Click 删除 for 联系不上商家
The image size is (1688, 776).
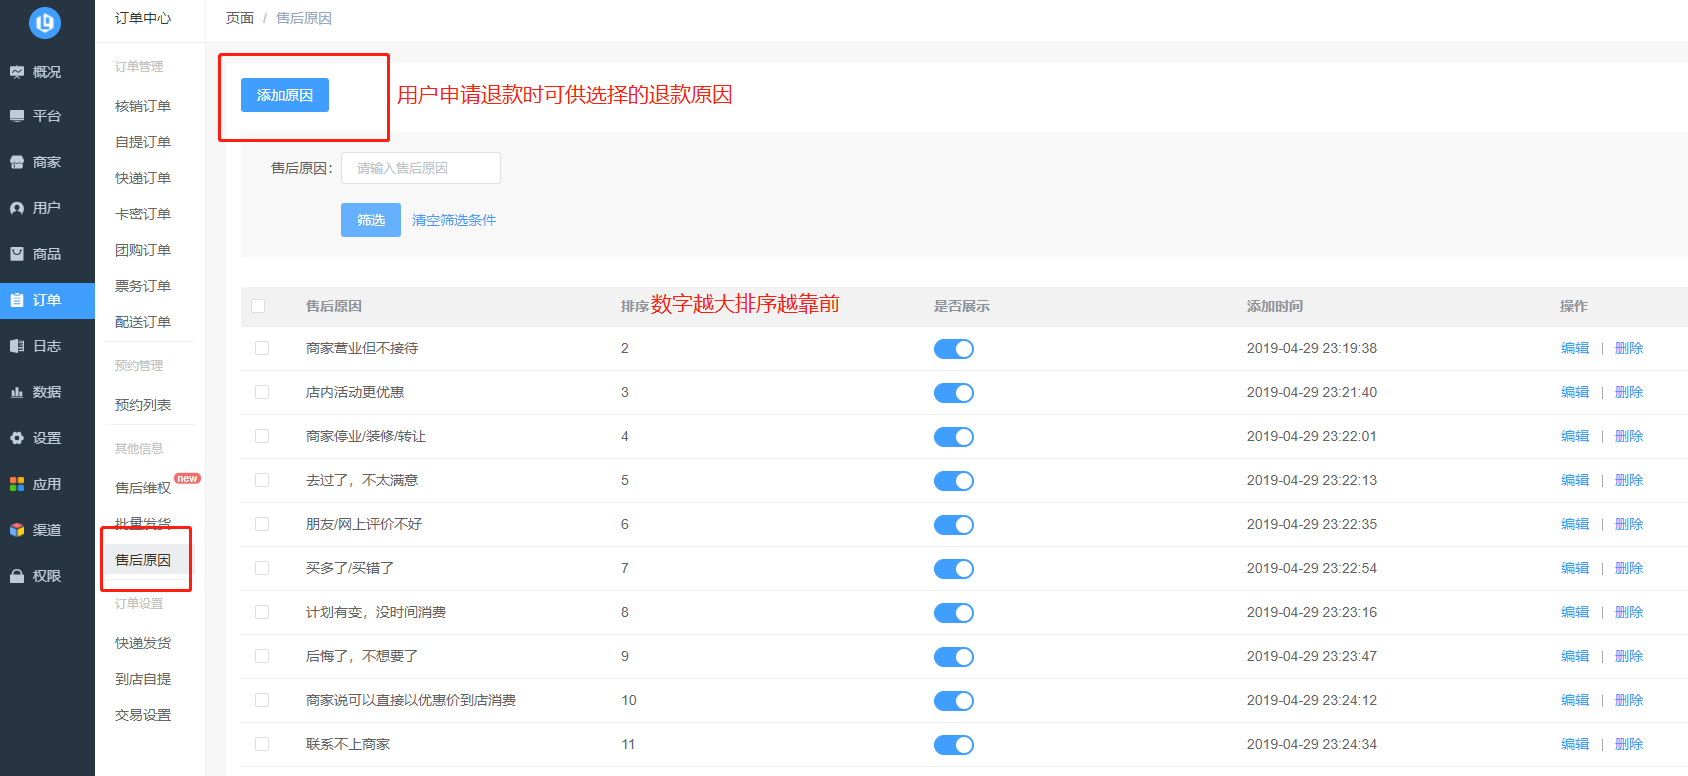1629,744
